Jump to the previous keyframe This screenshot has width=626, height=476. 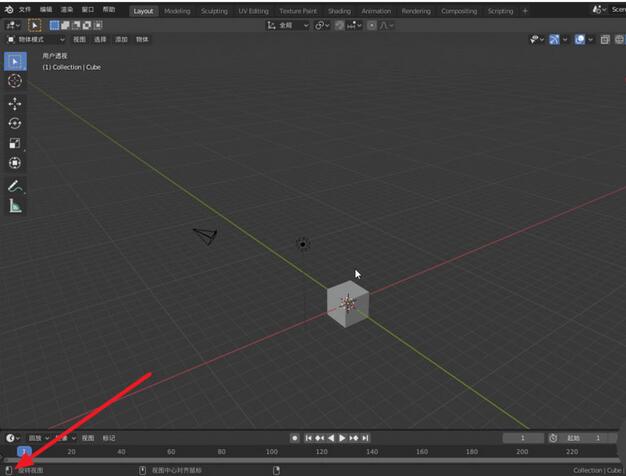pos(319,438)
